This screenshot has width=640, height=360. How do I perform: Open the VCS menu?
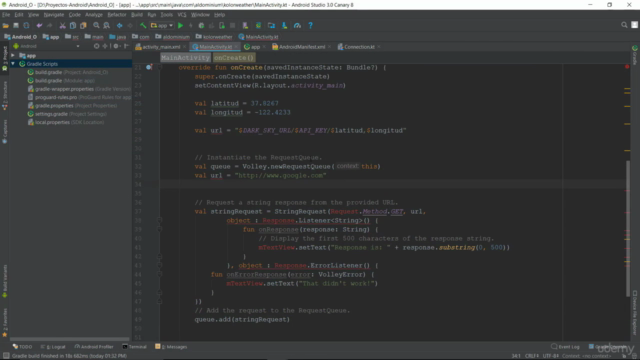182,15
